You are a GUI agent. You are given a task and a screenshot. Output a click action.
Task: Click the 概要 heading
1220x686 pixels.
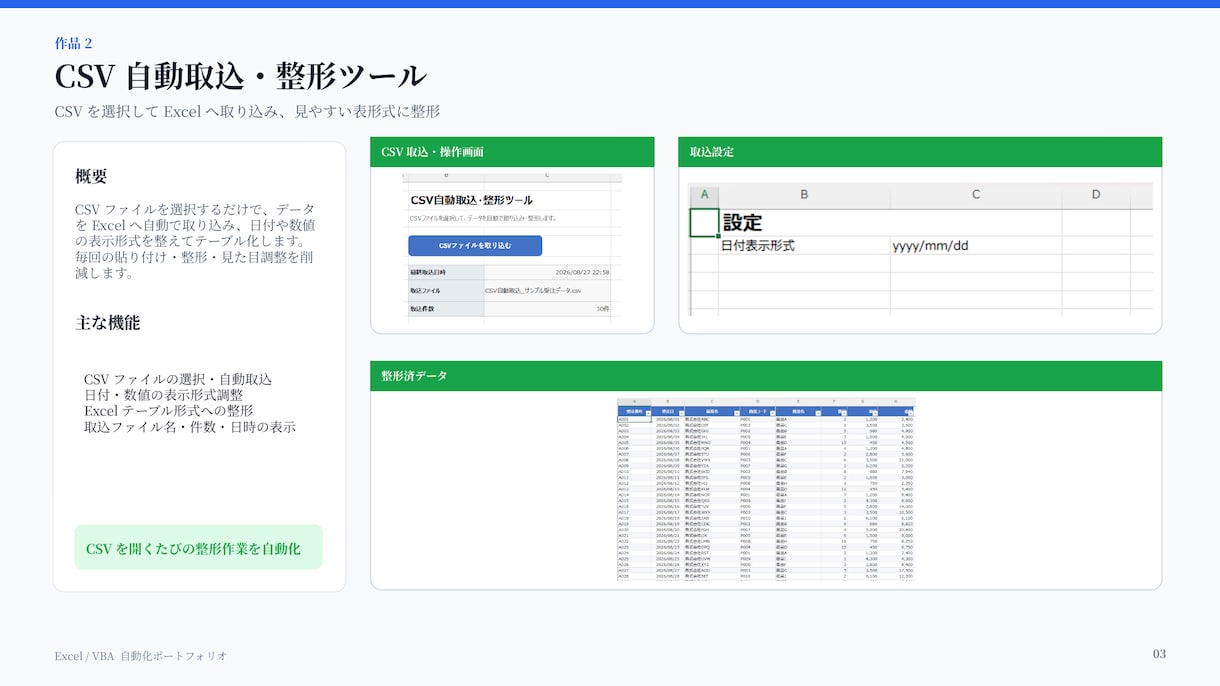click(x=91, y=176)
